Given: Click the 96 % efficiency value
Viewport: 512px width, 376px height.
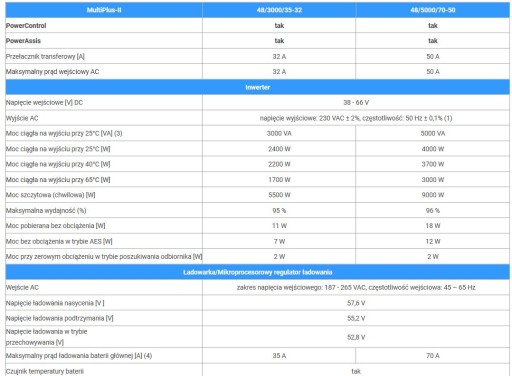Looking at the screenshot, I should pos(433,211).
